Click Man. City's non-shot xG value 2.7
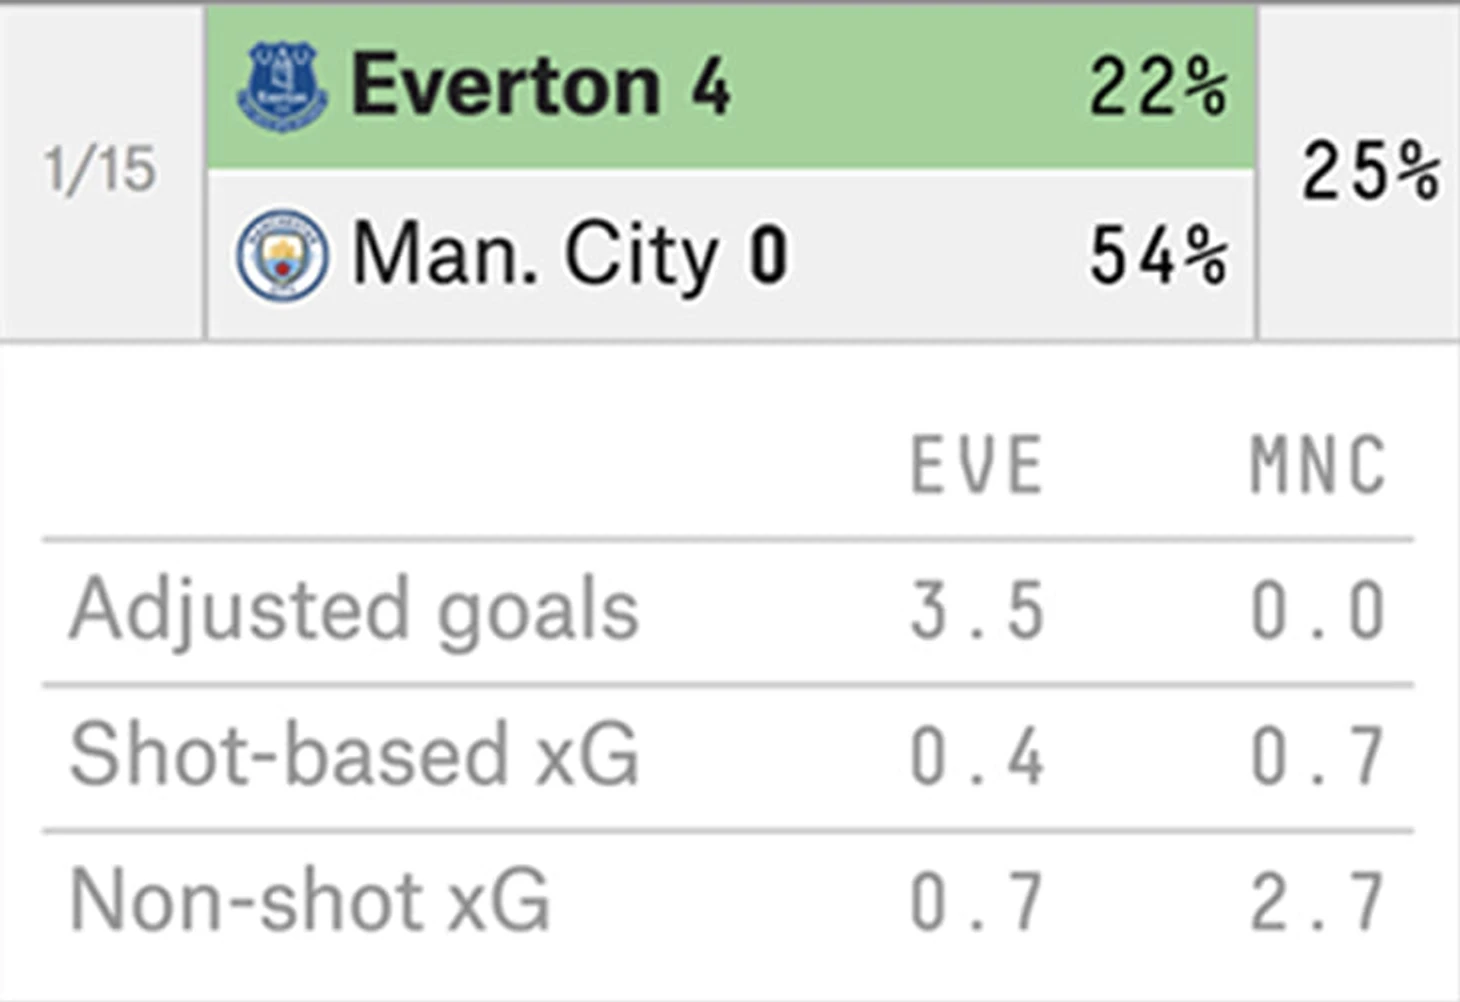The image size is (1460, 1002). pyautogui.click(x=1318, y=901)
